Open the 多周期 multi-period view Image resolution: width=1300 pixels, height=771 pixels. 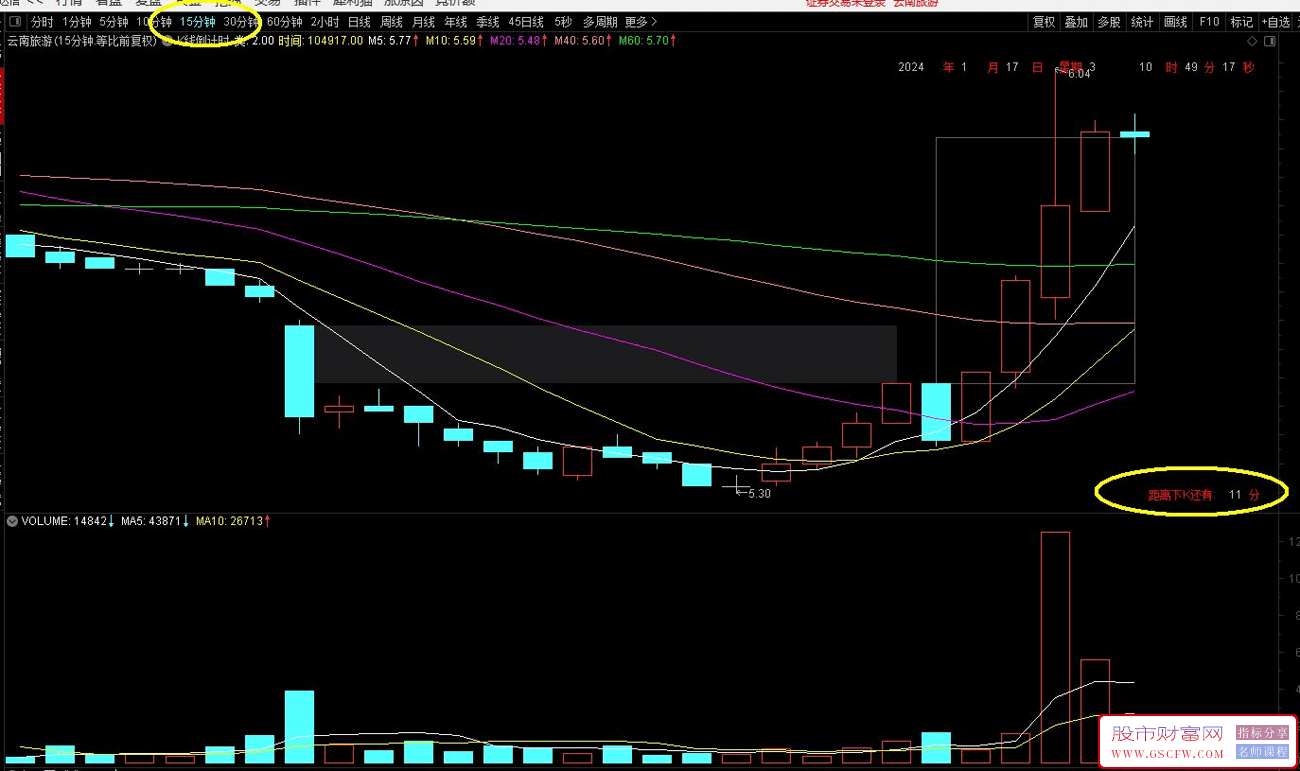(x=600, y=22)
